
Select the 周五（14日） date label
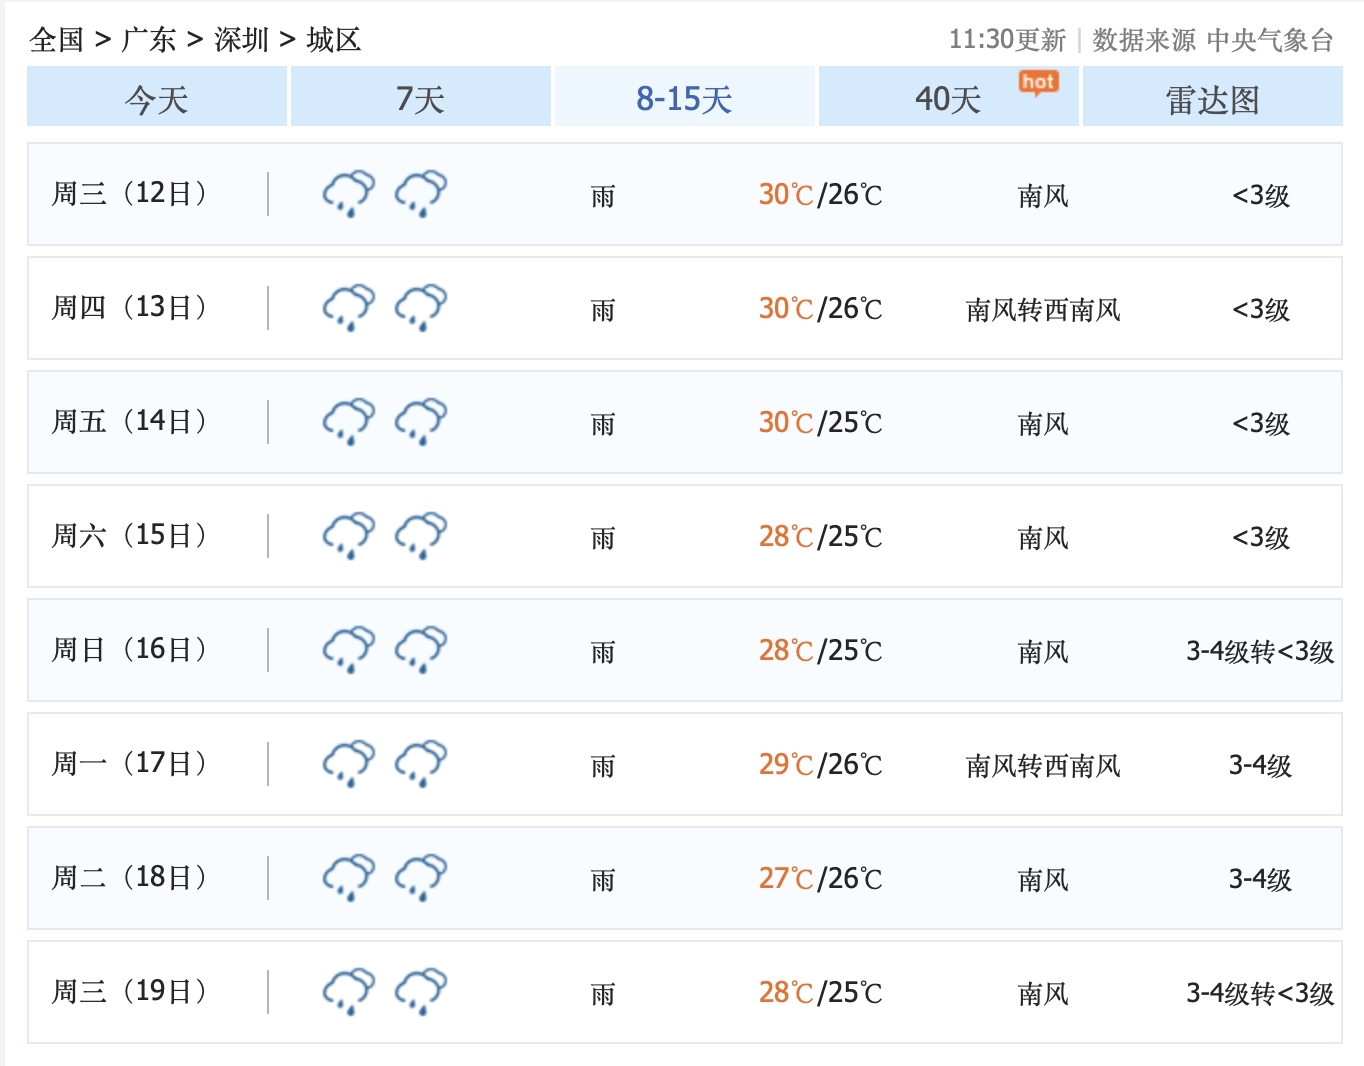click(130, 421)
